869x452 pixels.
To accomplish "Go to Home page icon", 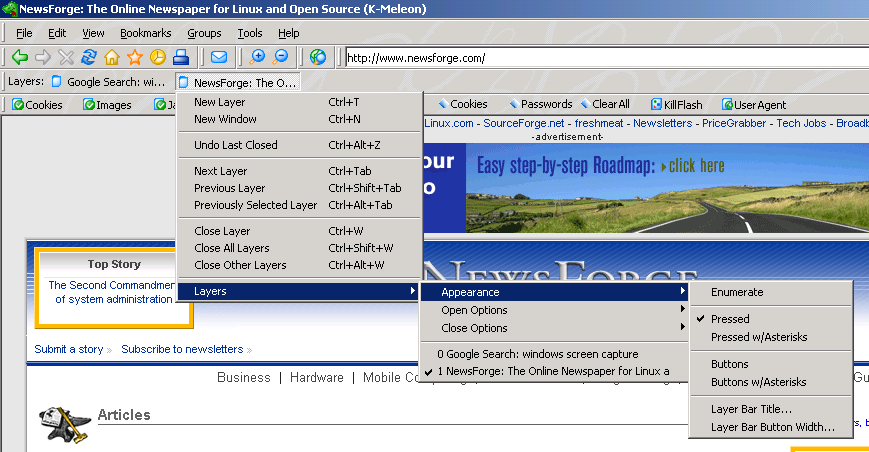I will (x=112, y=57).
